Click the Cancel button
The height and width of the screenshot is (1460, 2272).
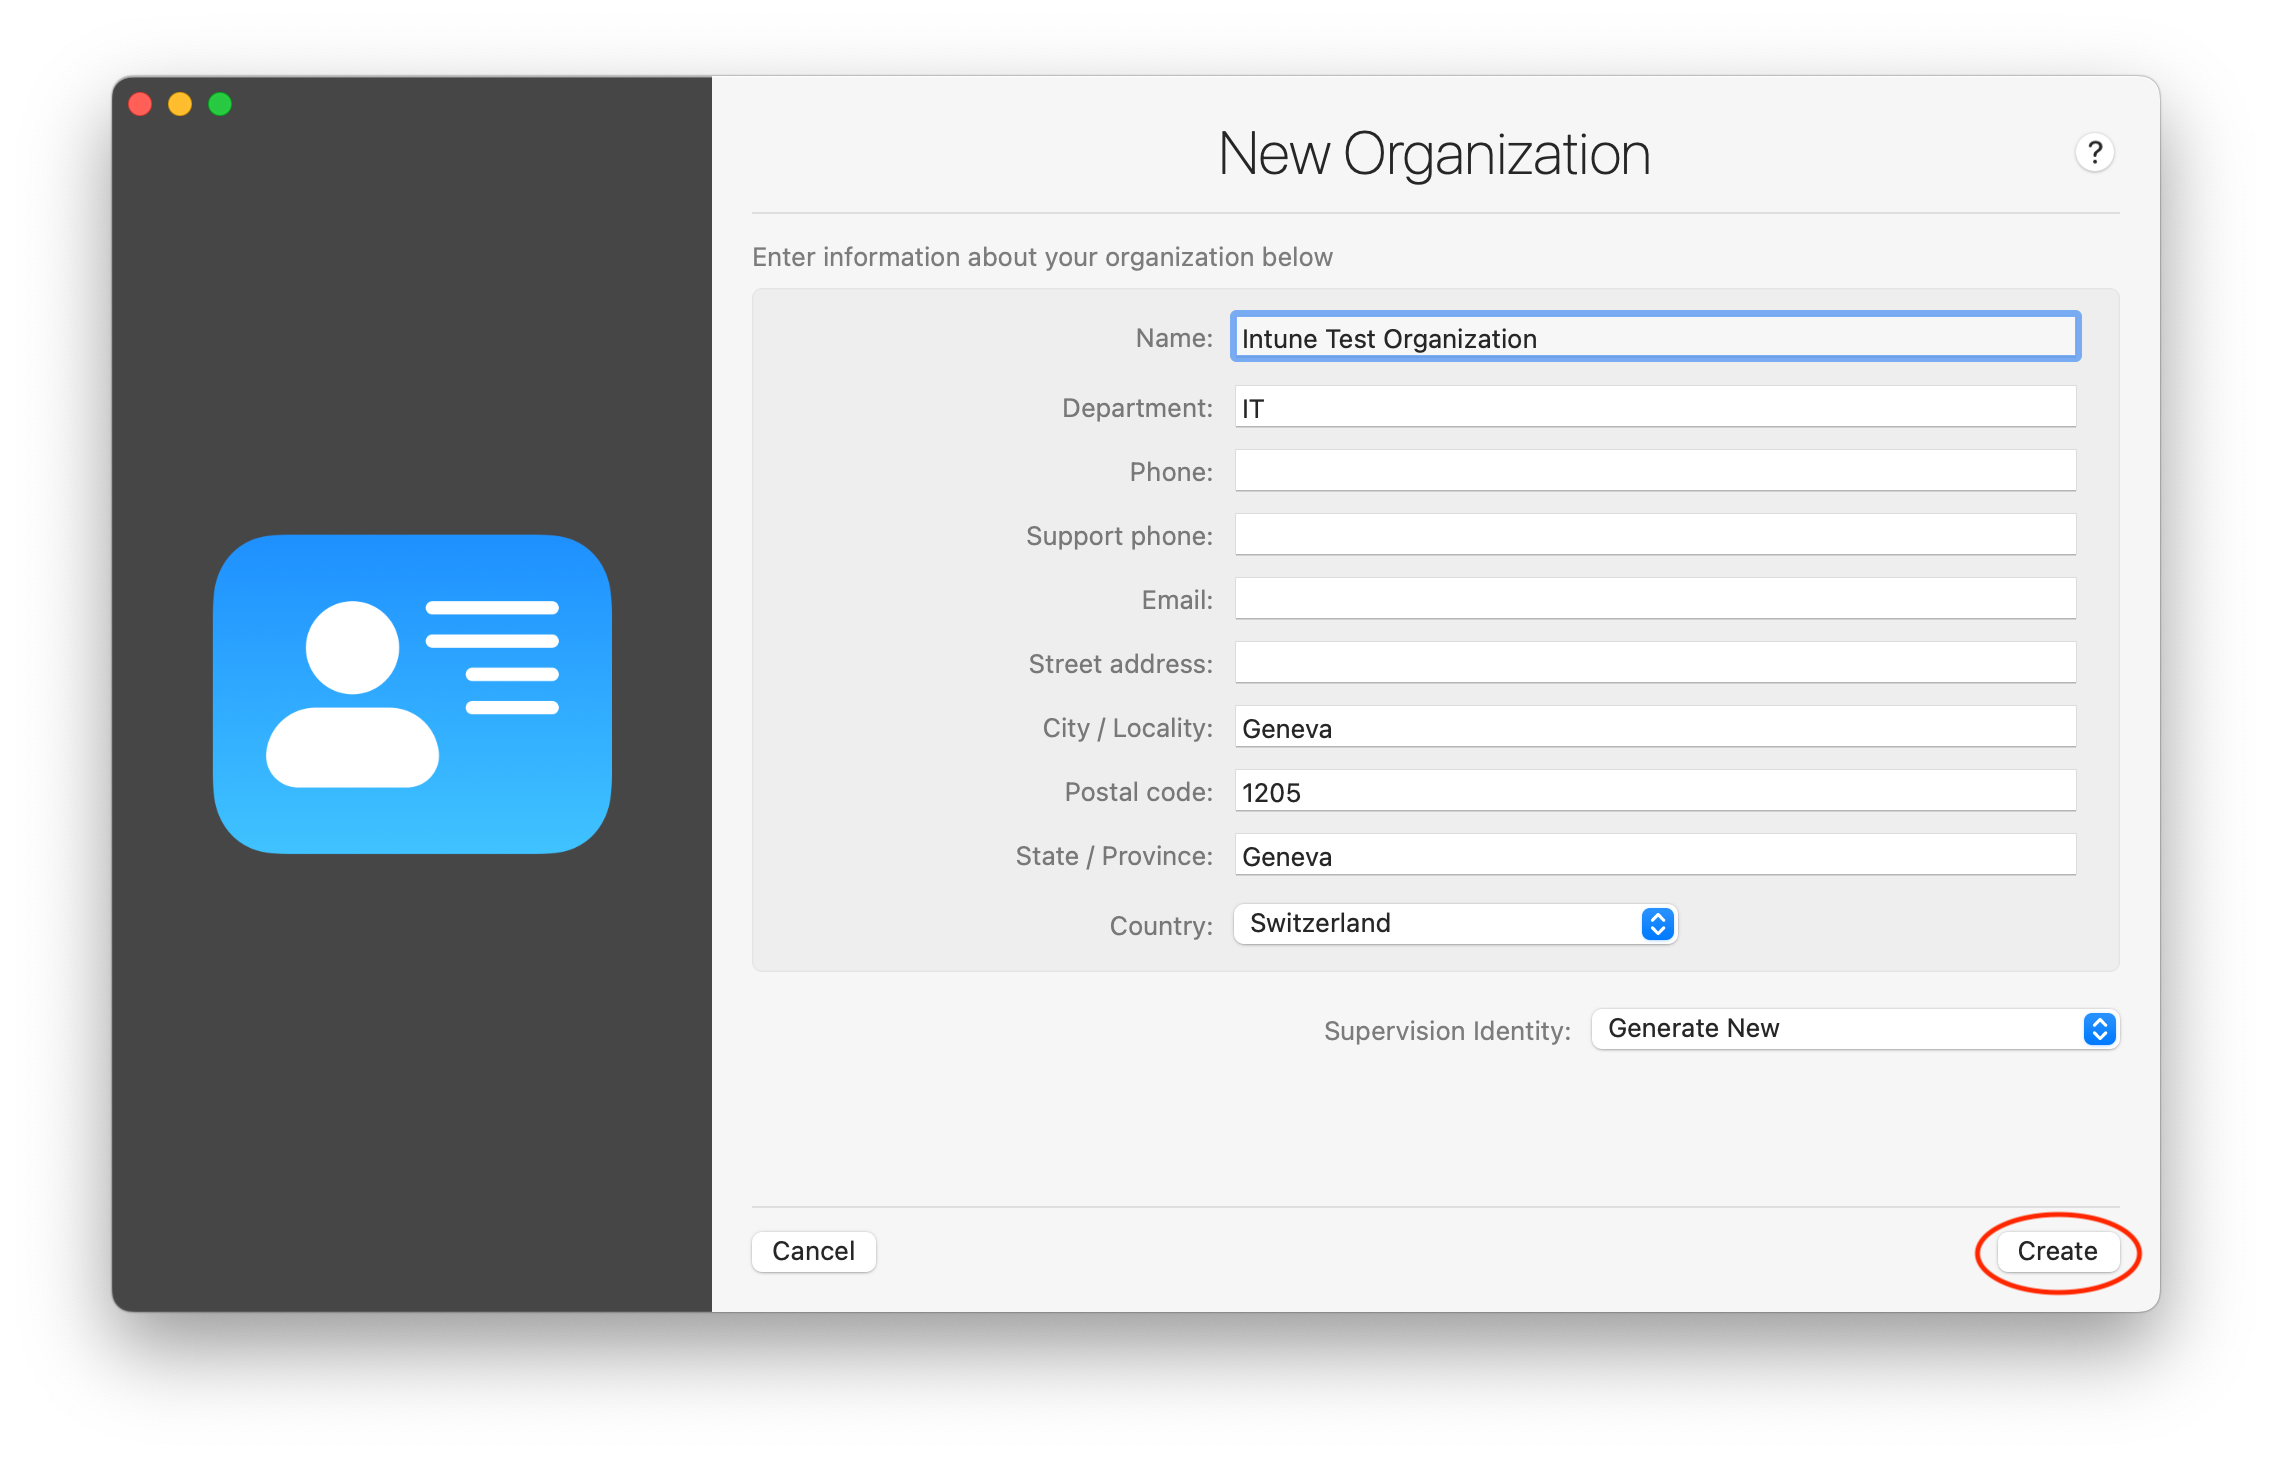[x=813, y=1251]
